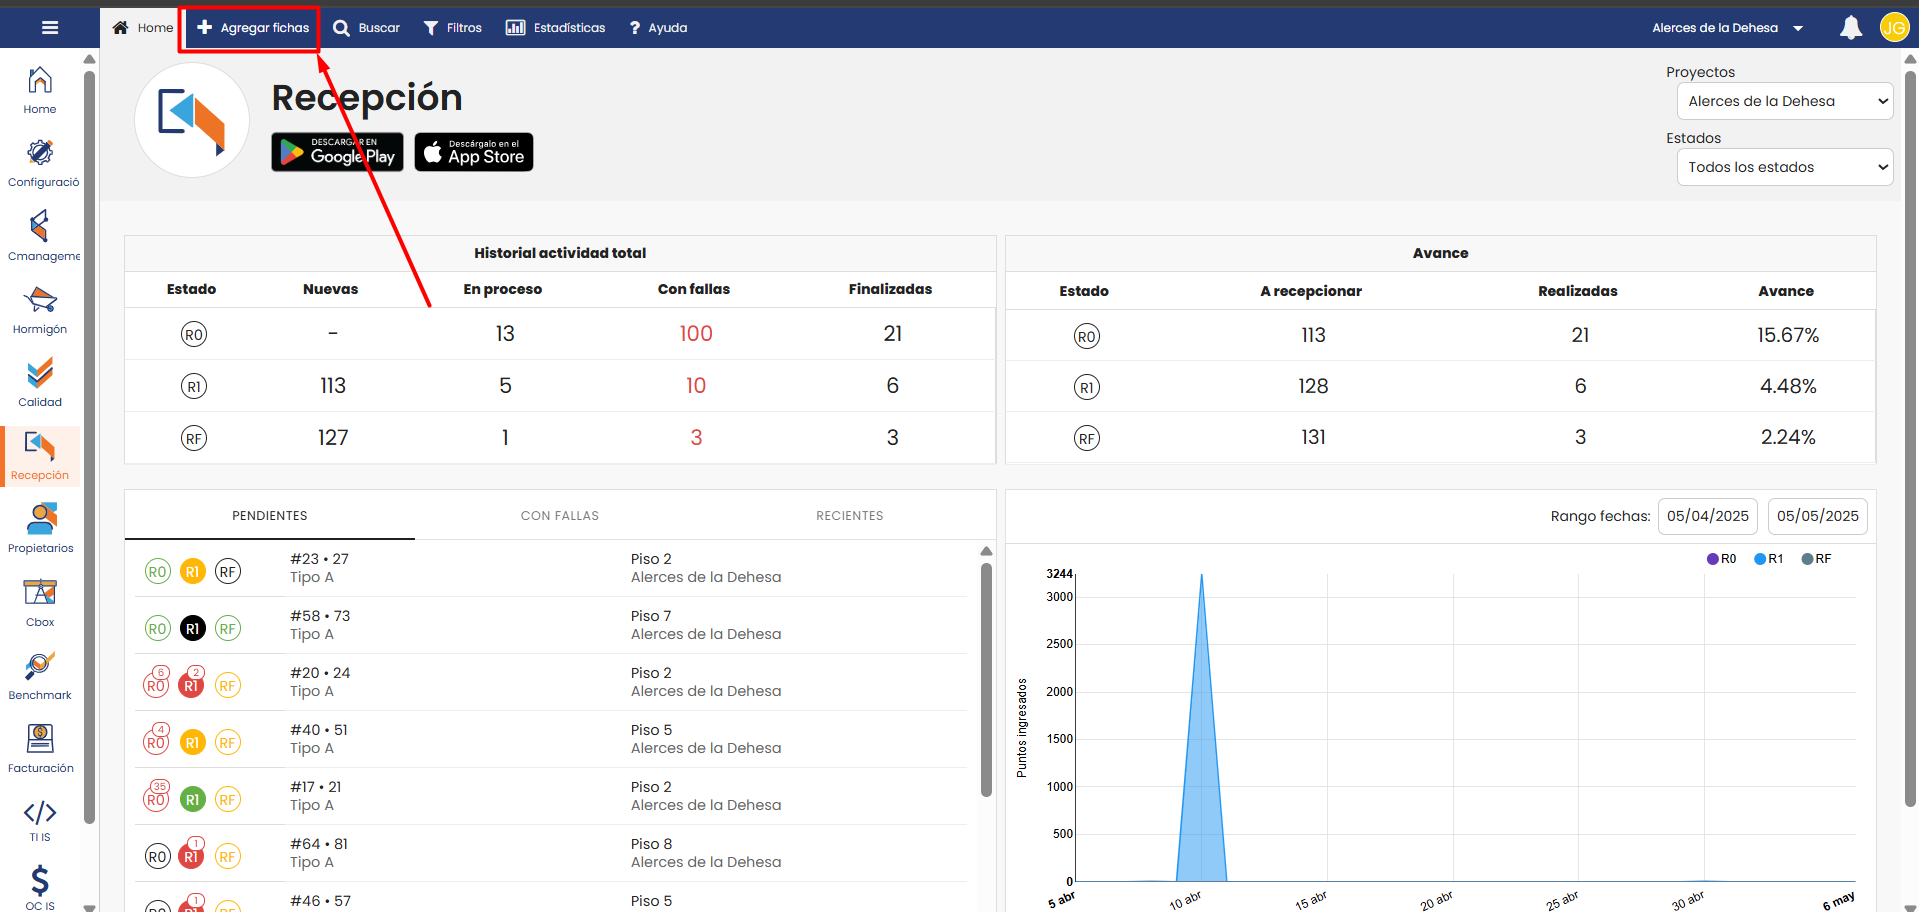Image resolution: width=1919 pixels, height=912 pixels.
Task: Switch to the Con Fallas tab
Action: [559, 516]
